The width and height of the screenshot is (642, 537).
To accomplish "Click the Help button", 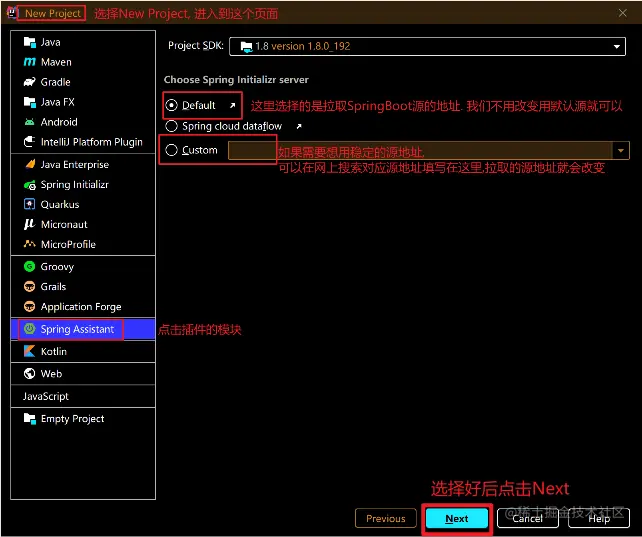I will tap(599, 519).
